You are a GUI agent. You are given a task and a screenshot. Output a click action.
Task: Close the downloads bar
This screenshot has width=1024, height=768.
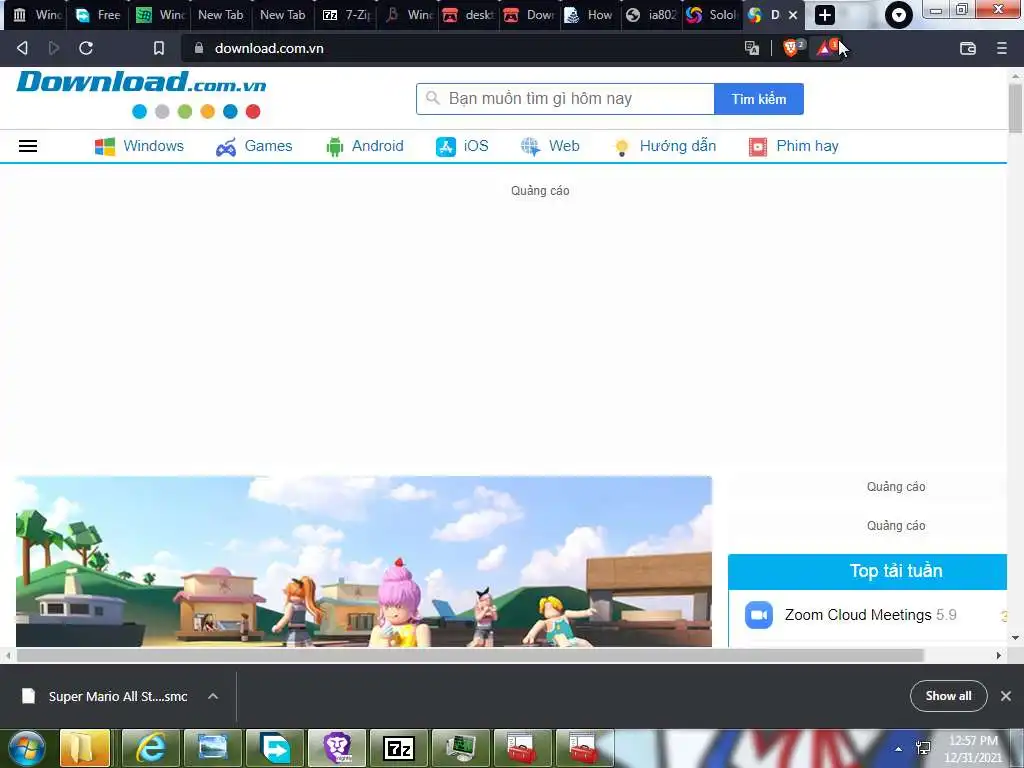(x=1006, y=696)
